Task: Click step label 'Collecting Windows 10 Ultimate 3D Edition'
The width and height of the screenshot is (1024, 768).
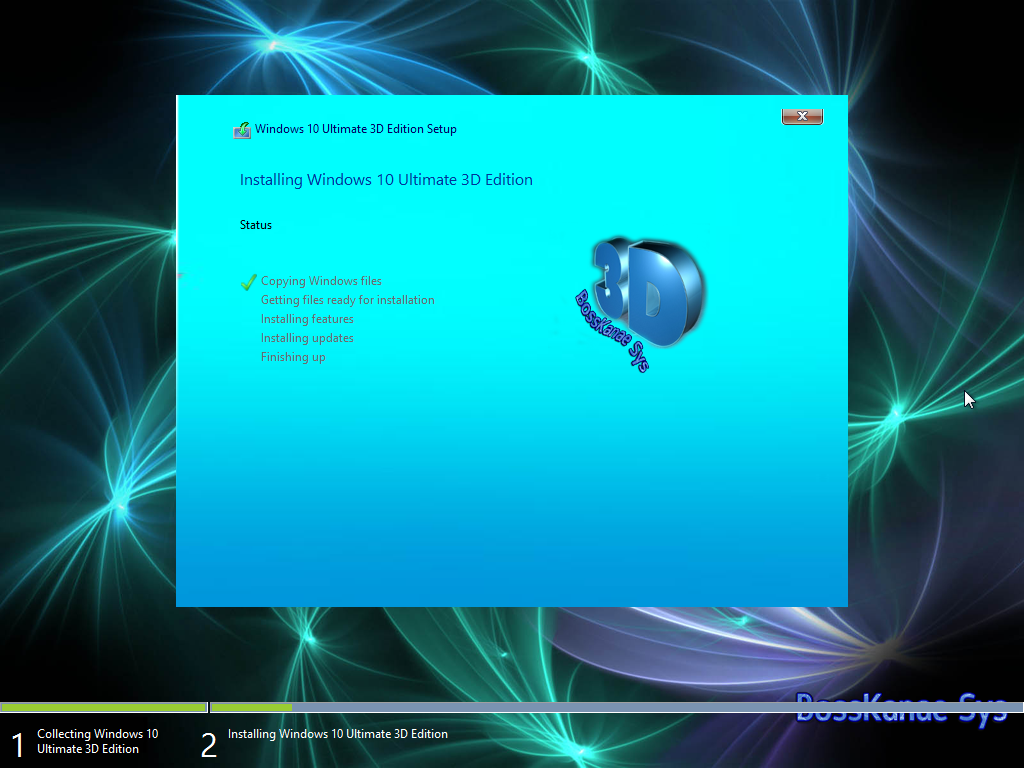Action: coord(97,741)
